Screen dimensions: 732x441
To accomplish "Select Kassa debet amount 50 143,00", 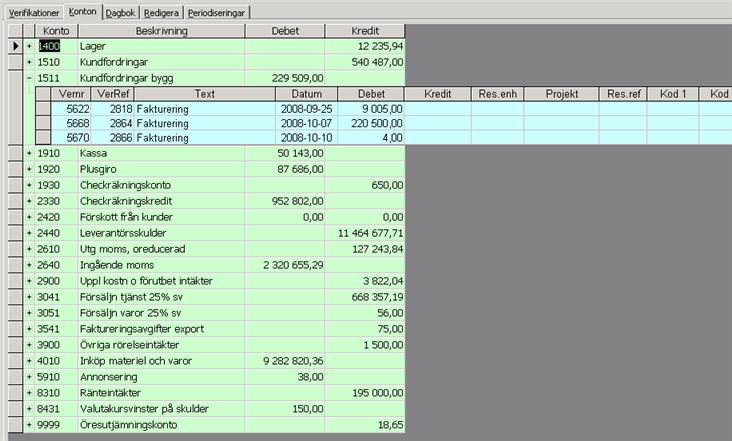I will 285,153.
